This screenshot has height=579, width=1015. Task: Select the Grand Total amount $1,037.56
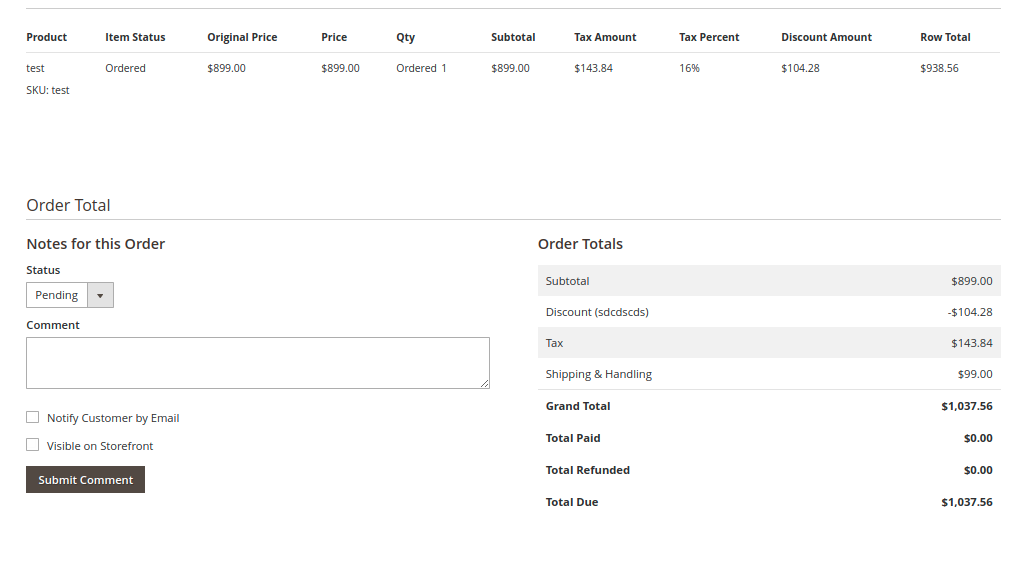coord(966,406)
